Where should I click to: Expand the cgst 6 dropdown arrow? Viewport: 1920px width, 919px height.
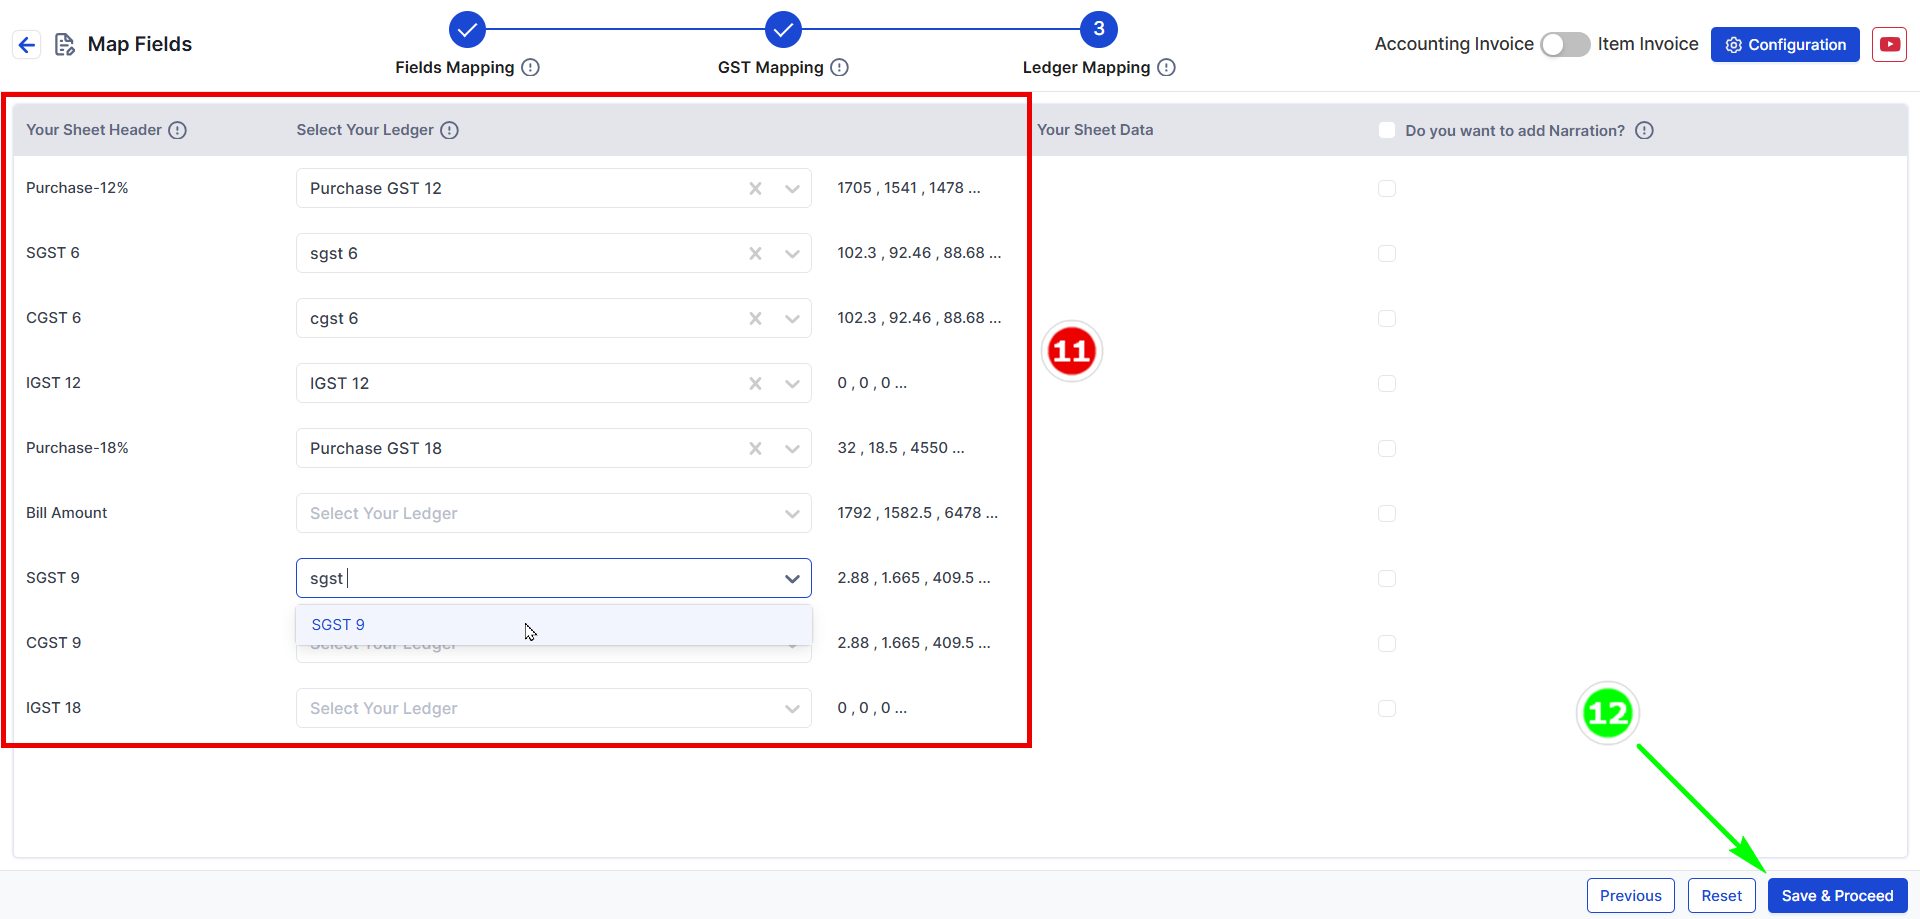click(792, 318)
